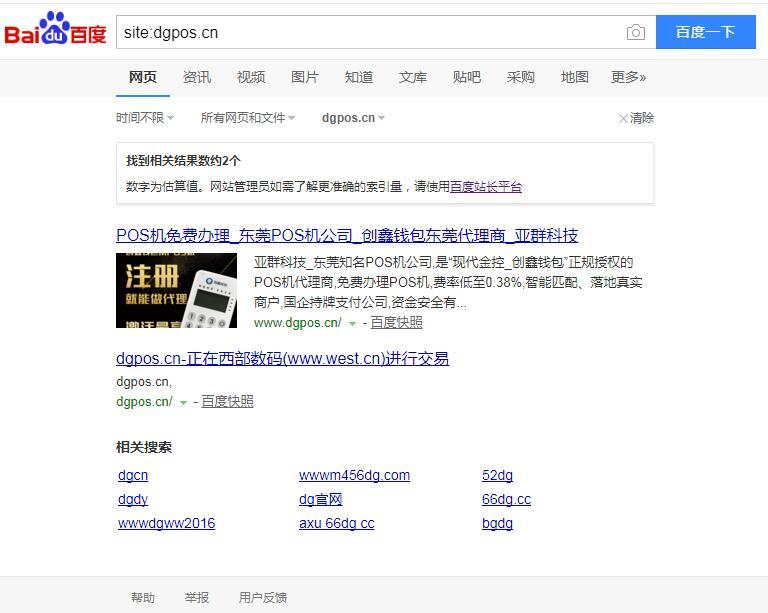The width and height of the screenshot is (768, 613).
Task: Click the 相关搜索 heading
Action: point(144,447)
